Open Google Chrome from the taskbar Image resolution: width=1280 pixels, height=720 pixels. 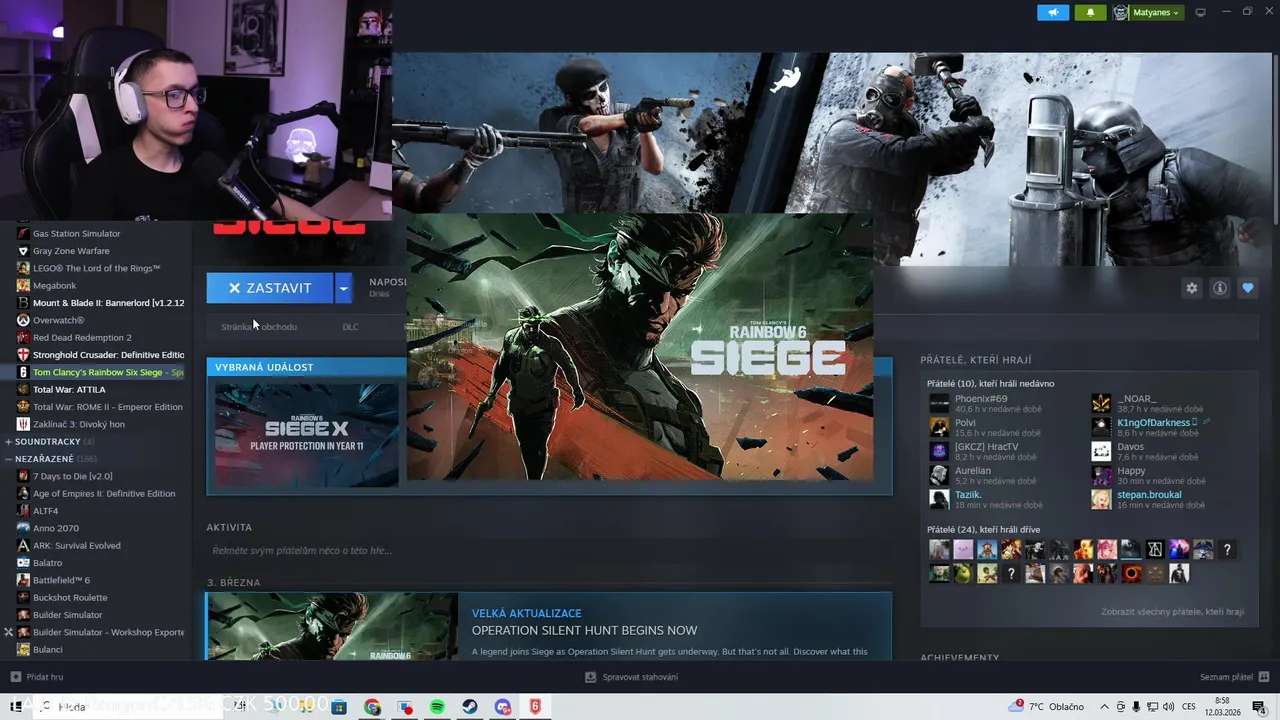pos(372,707)
